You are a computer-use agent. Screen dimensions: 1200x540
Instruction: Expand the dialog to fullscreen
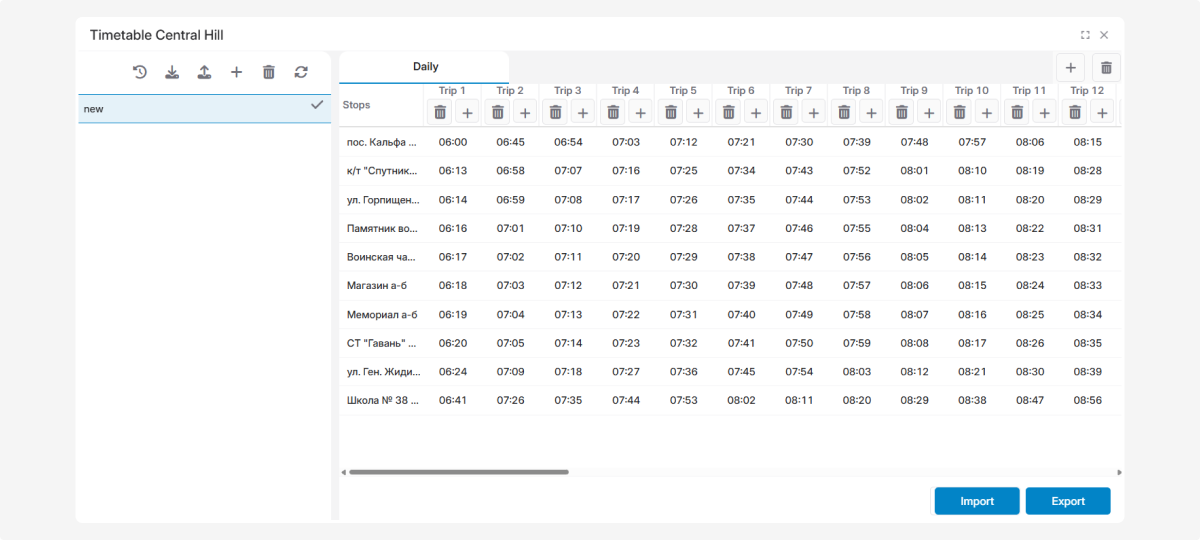coord(1085,35)
